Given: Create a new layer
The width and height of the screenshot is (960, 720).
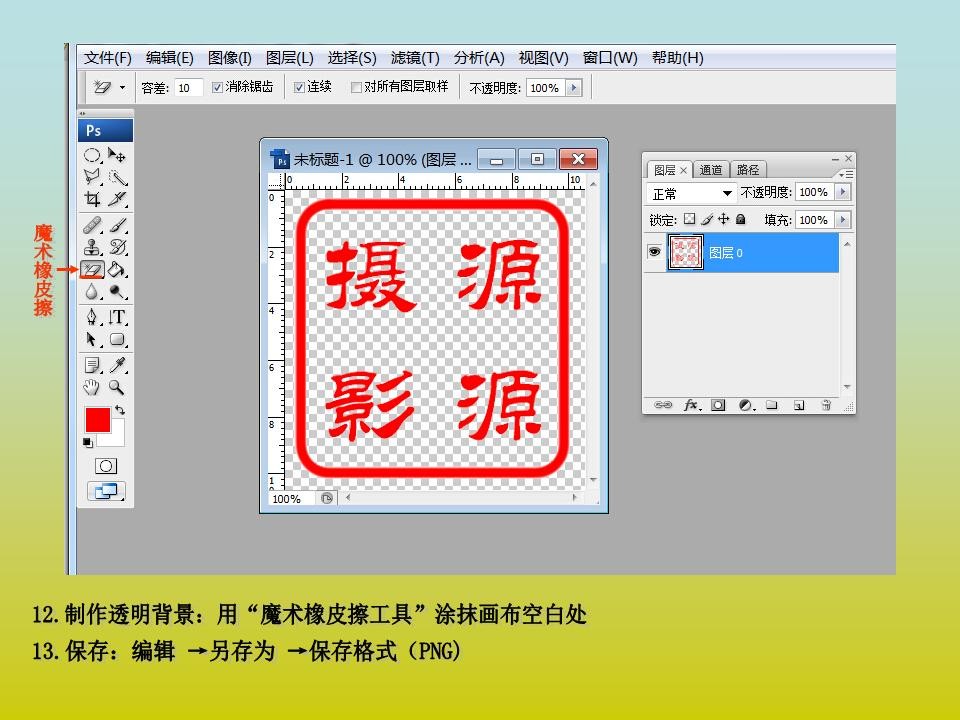Looking at the screenshot, I should (799, 405).
